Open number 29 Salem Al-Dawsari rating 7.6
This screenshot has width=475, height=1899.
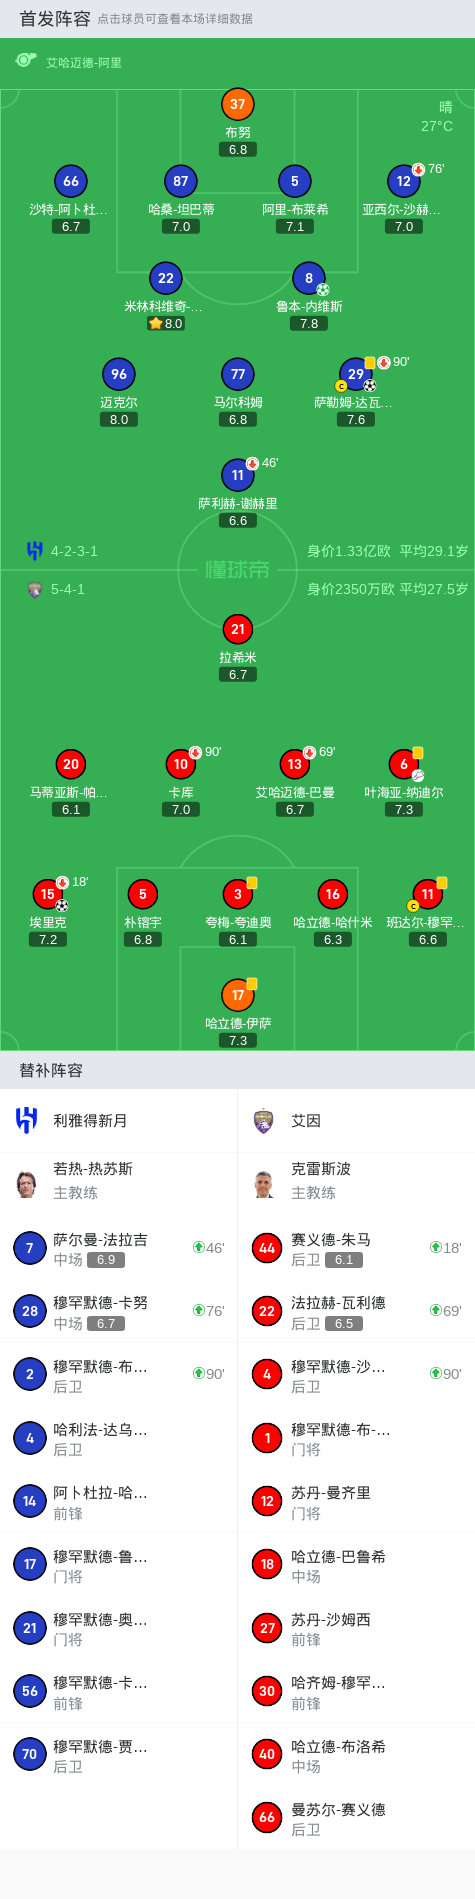click(x=356, y=420)
